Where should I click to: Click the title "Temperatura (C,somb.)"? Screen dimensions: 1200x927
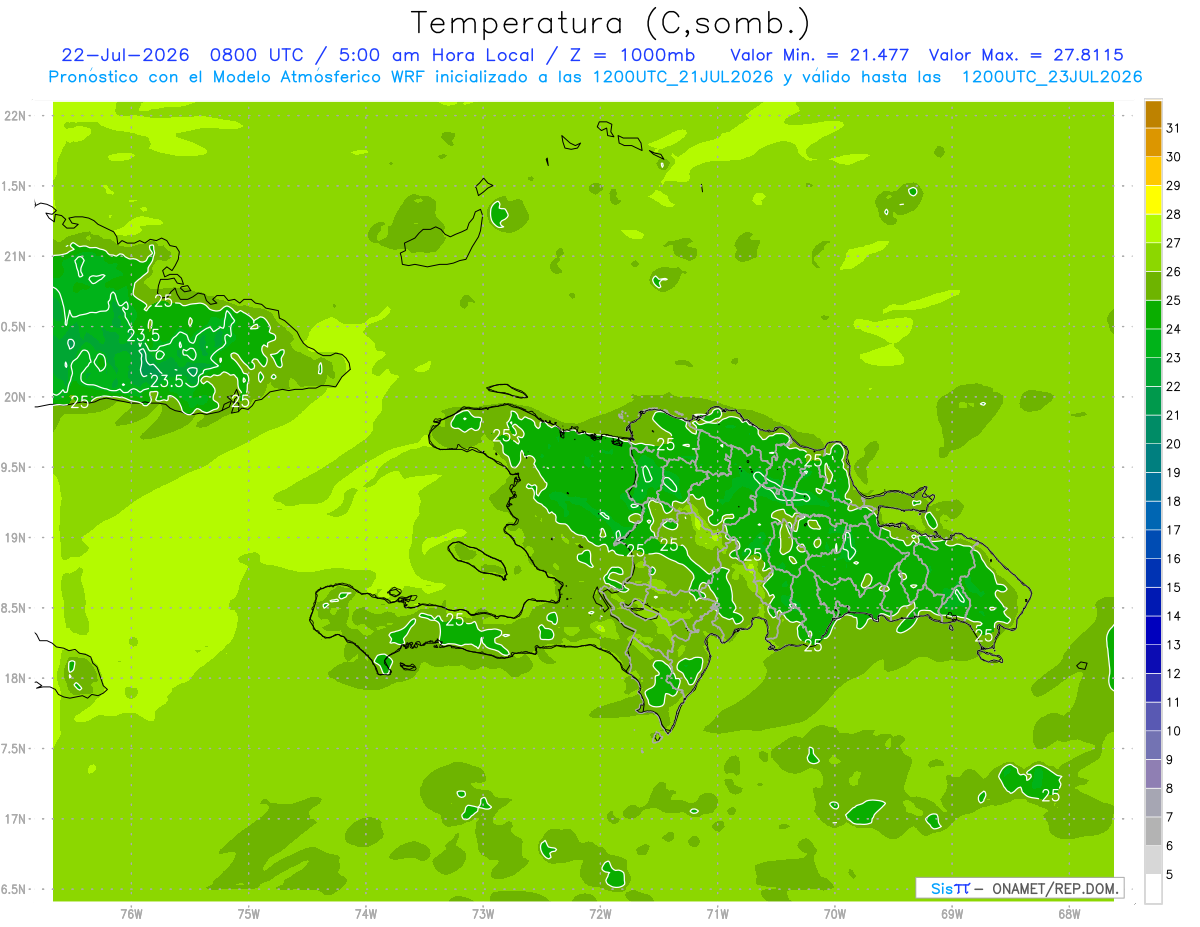pyautogui.click(x=611, y=22)
